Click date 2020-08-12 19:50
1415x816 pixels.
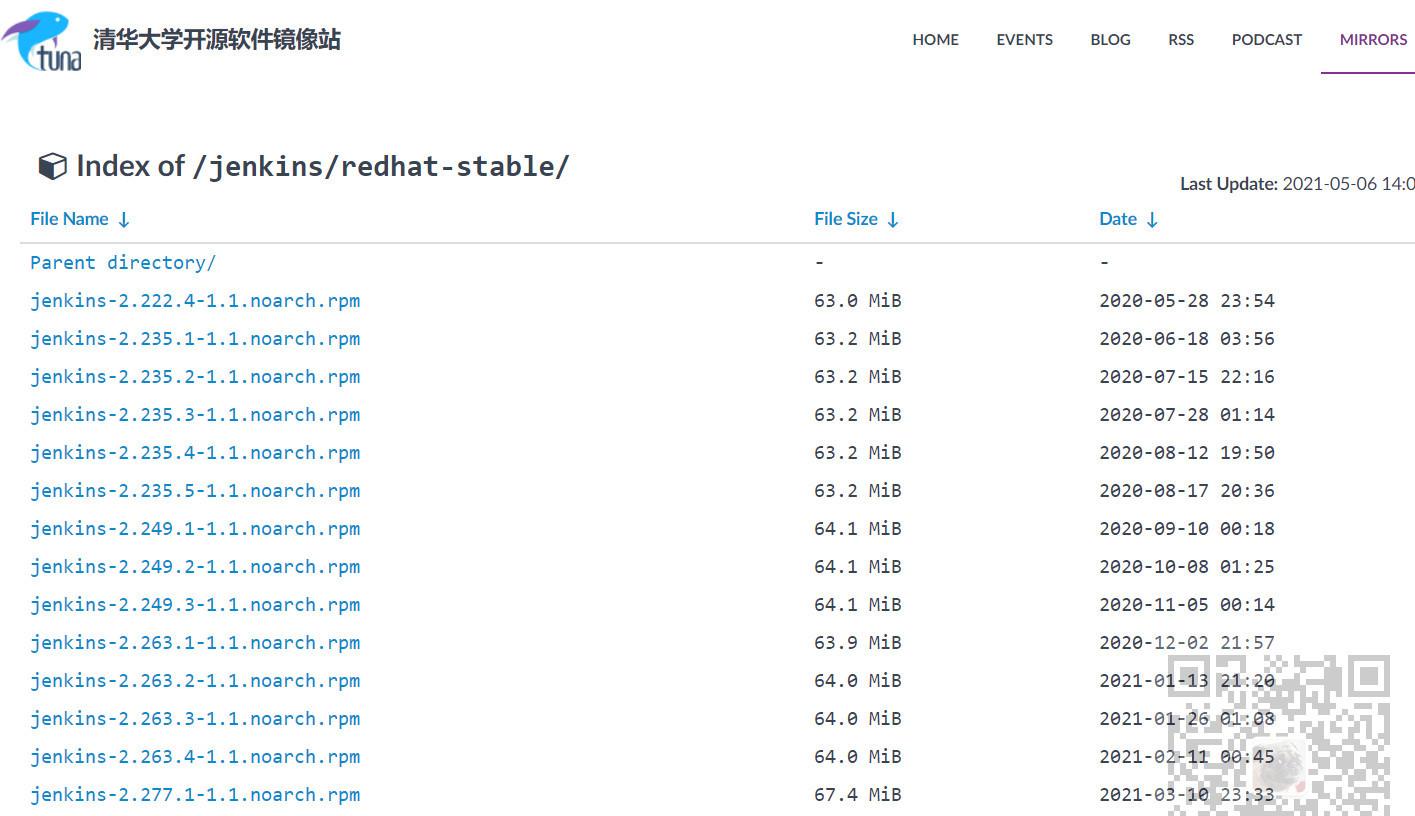[1186, 452]
